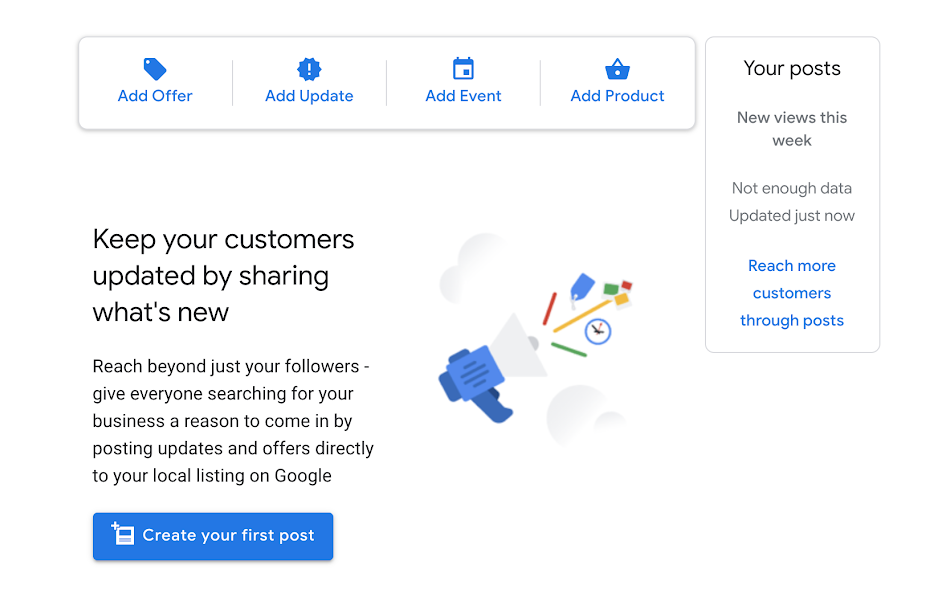This screenshot has height=611, width=951.
Task: Click the post icon in Create button
Action: point(122,534)
